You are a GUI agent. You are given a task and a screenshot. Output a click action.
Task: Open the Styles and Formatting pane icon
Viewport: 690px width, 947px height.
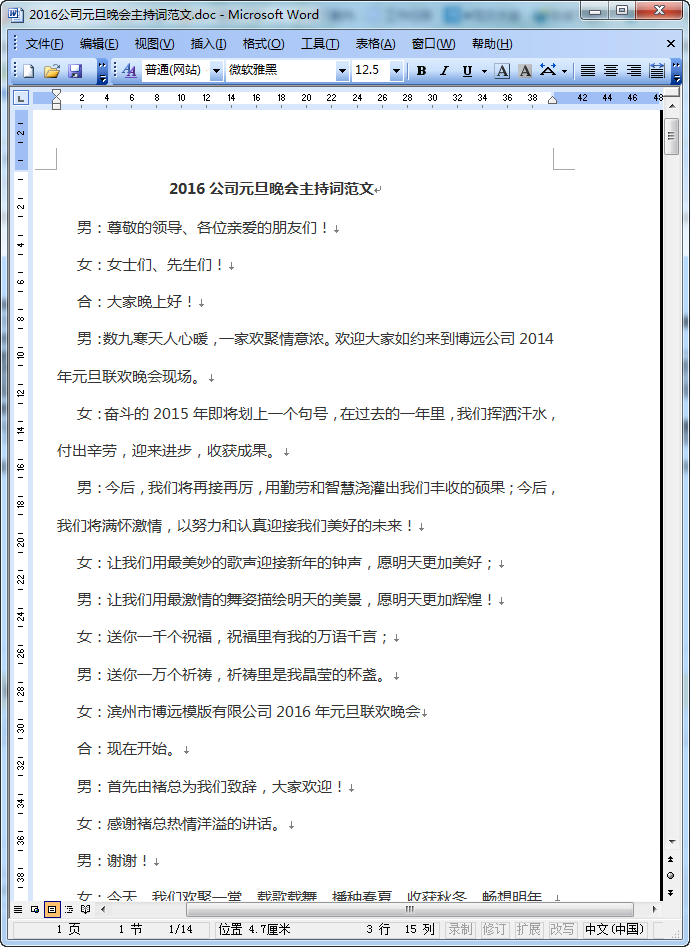(129, 71)
